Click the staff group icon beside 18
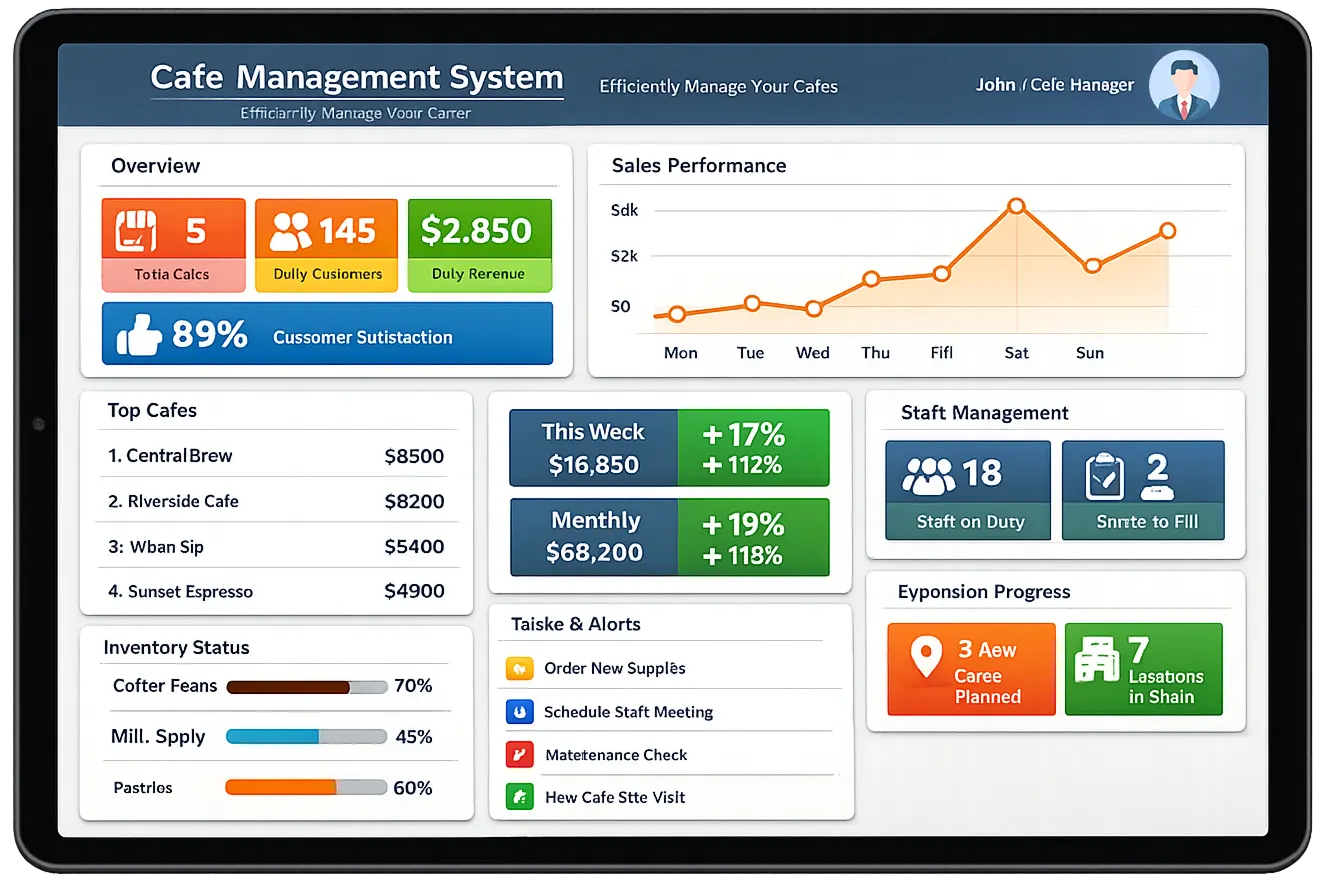The image size is (1321, 887). click(x=927, y=475)
